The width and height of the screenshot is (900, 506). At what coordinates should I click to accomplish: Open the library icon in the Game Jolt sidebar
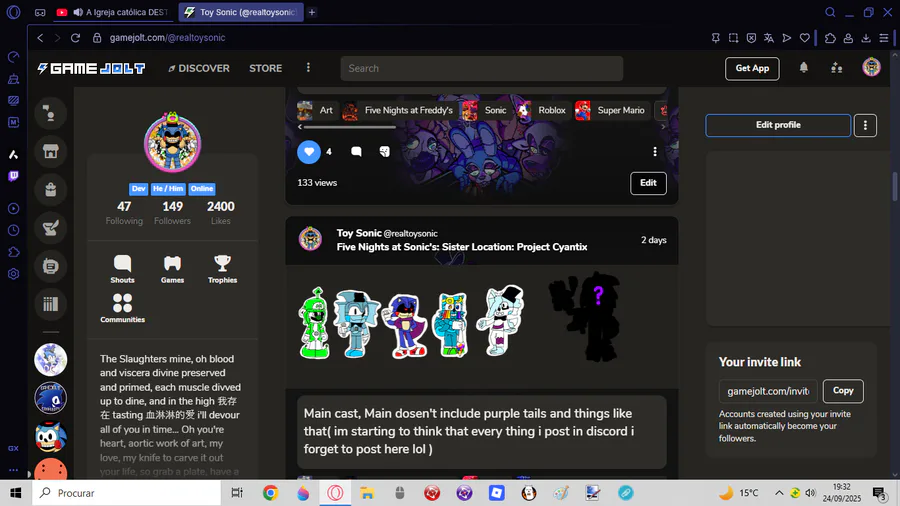click(51, 304)
